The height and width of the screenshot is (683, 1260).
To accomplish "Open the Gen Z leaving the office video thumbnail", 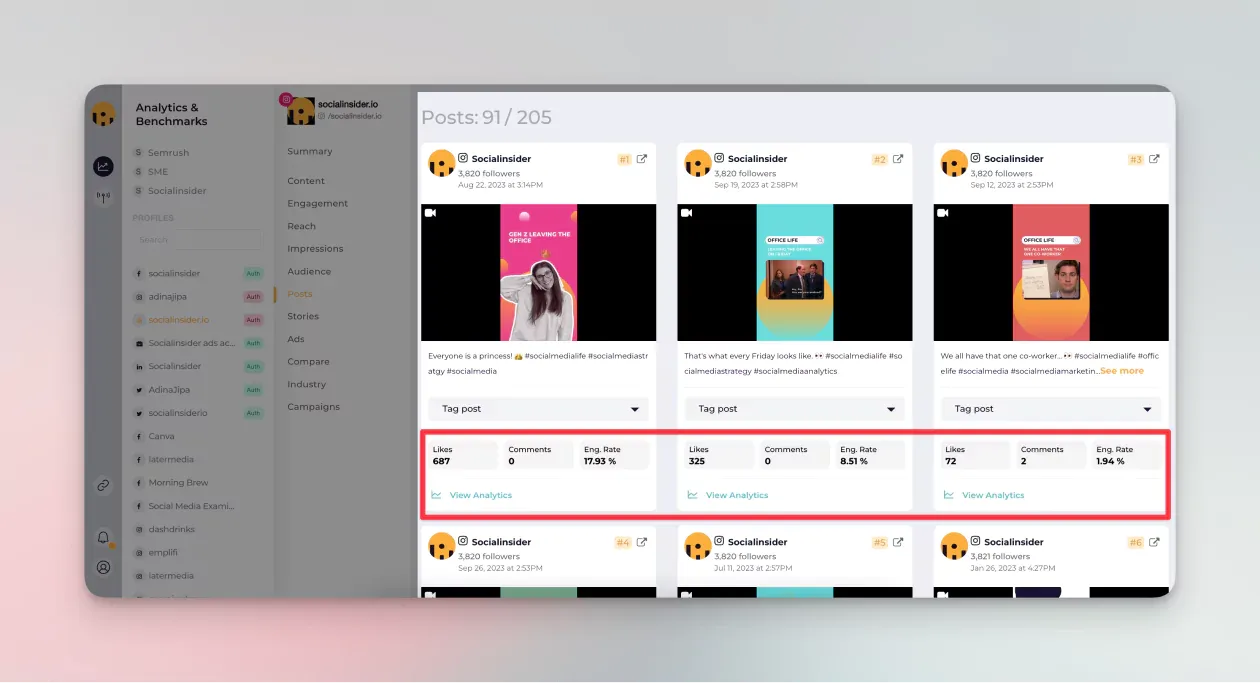I will pos(539,273).
